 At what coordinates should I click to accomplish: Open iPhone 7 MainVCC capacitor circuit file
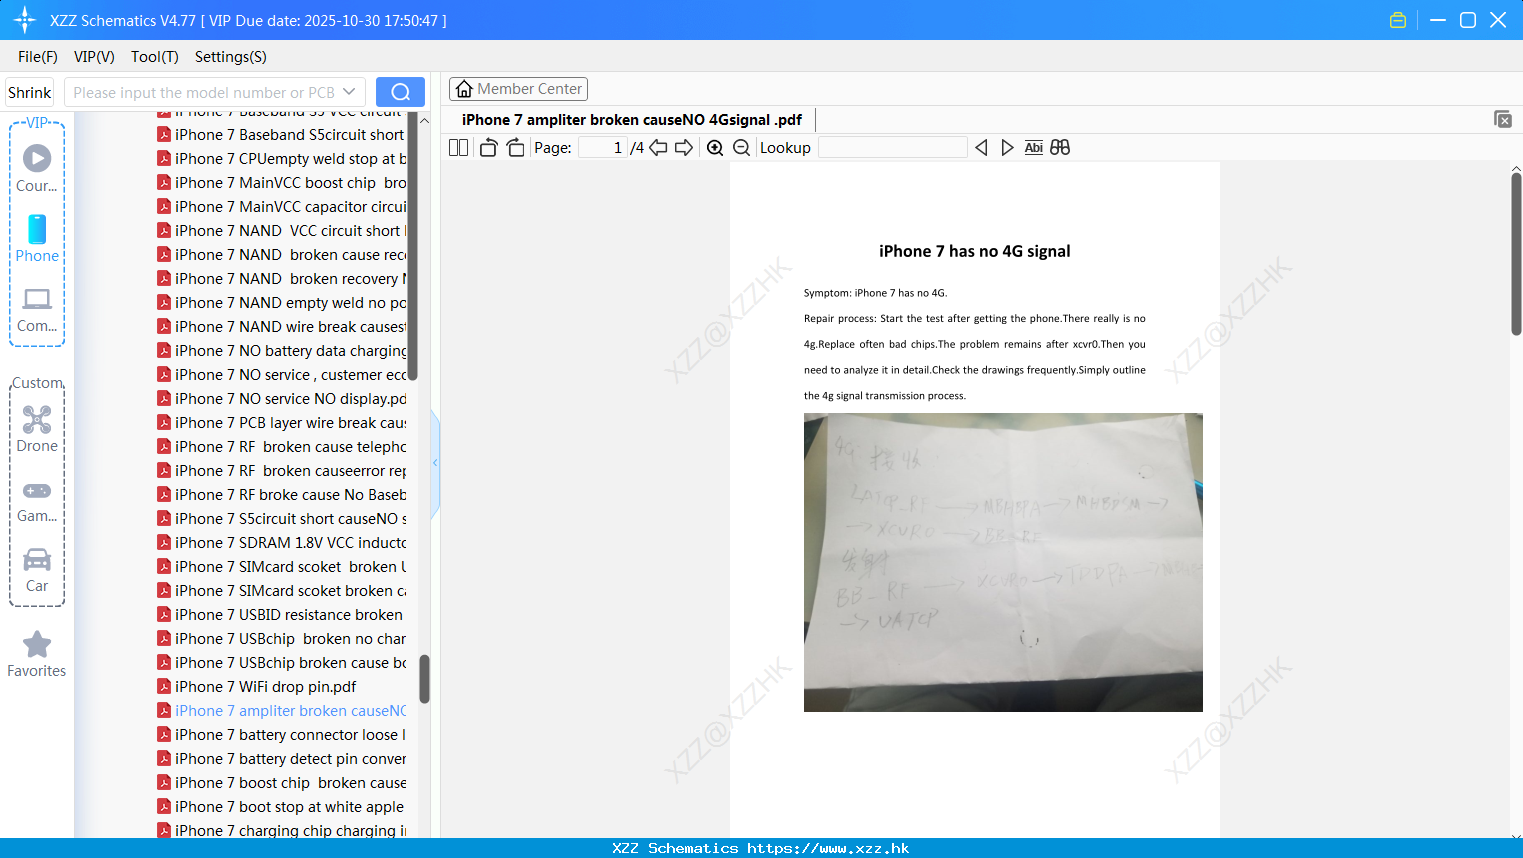pyautogui.click(x=281, y=207)
